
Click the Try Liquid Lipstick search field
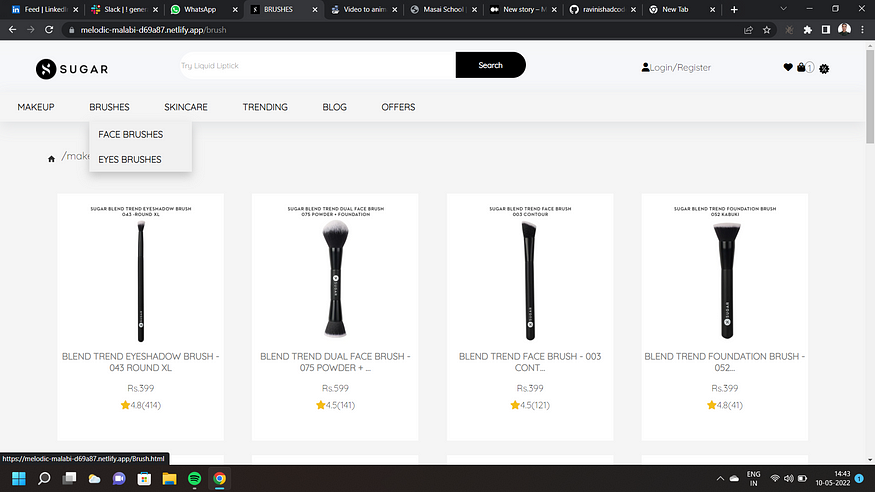click(318, 65)
